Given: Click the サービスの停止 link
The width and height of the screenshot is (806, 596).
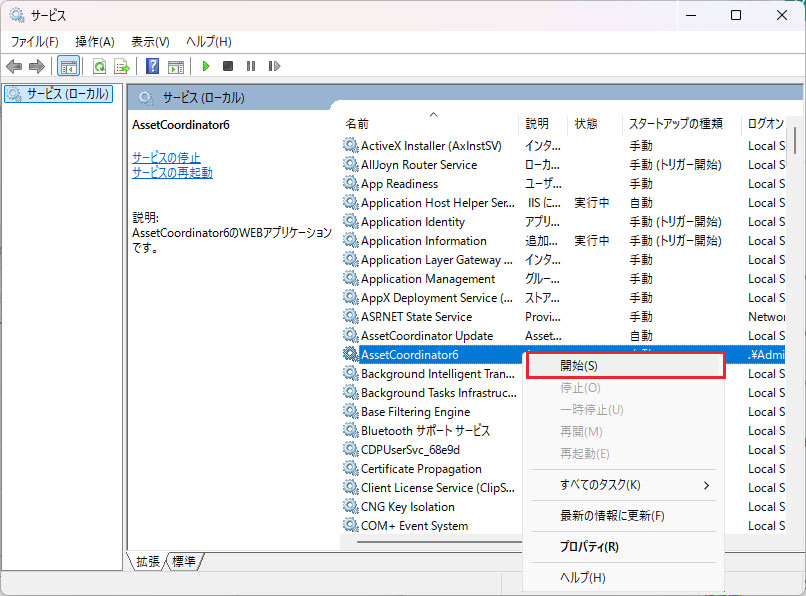Looking at the screenshot, I should pos(166,158).
